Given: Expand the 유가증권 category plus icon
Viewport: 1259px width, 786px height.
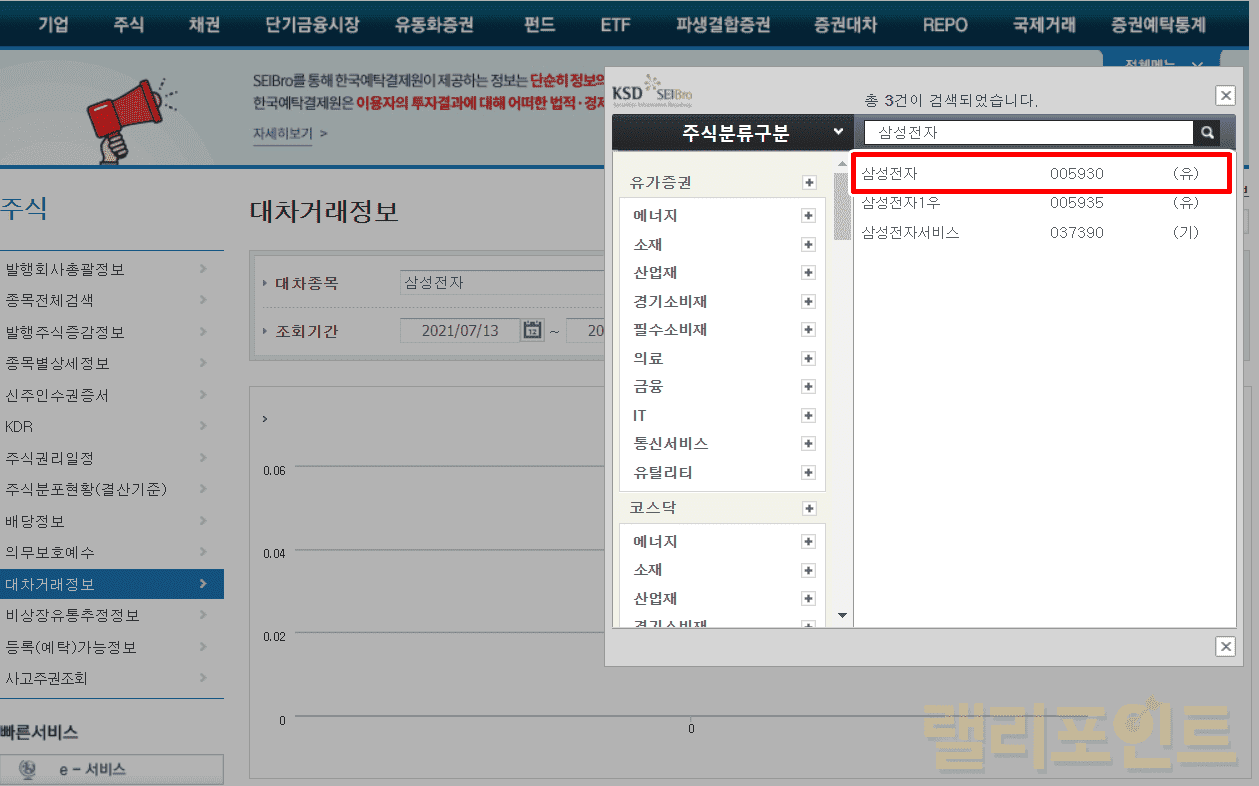Looking at the screenshot, I should (x=809, y=183).
